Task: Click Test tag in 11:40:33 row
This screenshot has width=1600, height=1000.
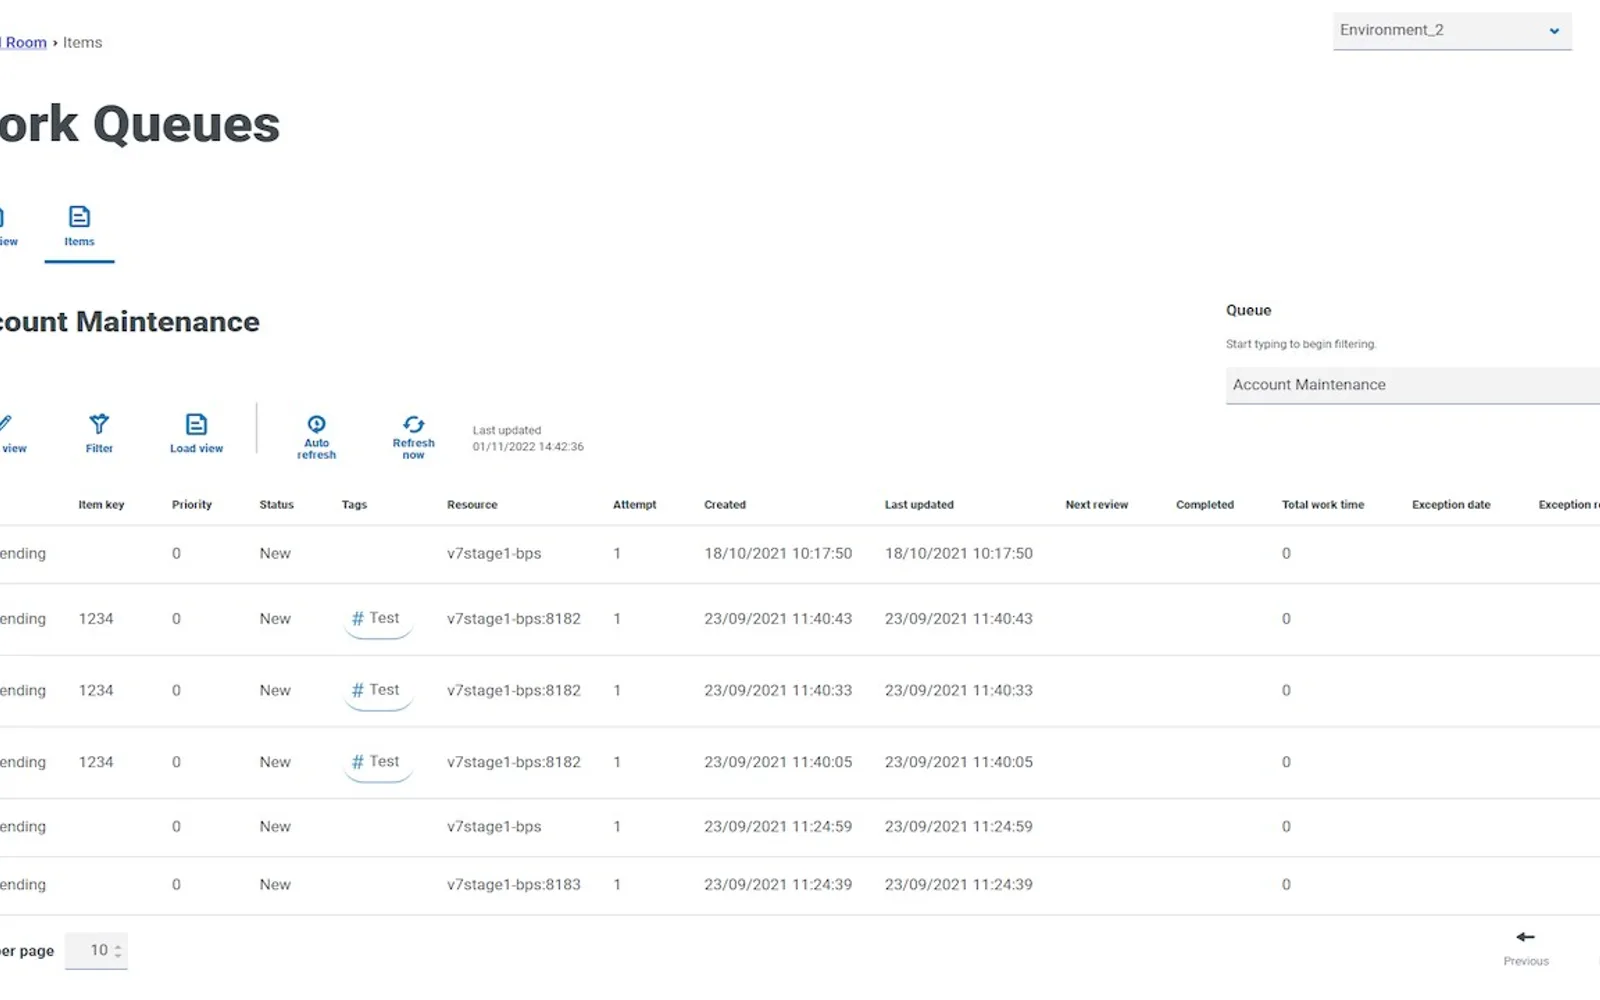Action: [377, 691]
